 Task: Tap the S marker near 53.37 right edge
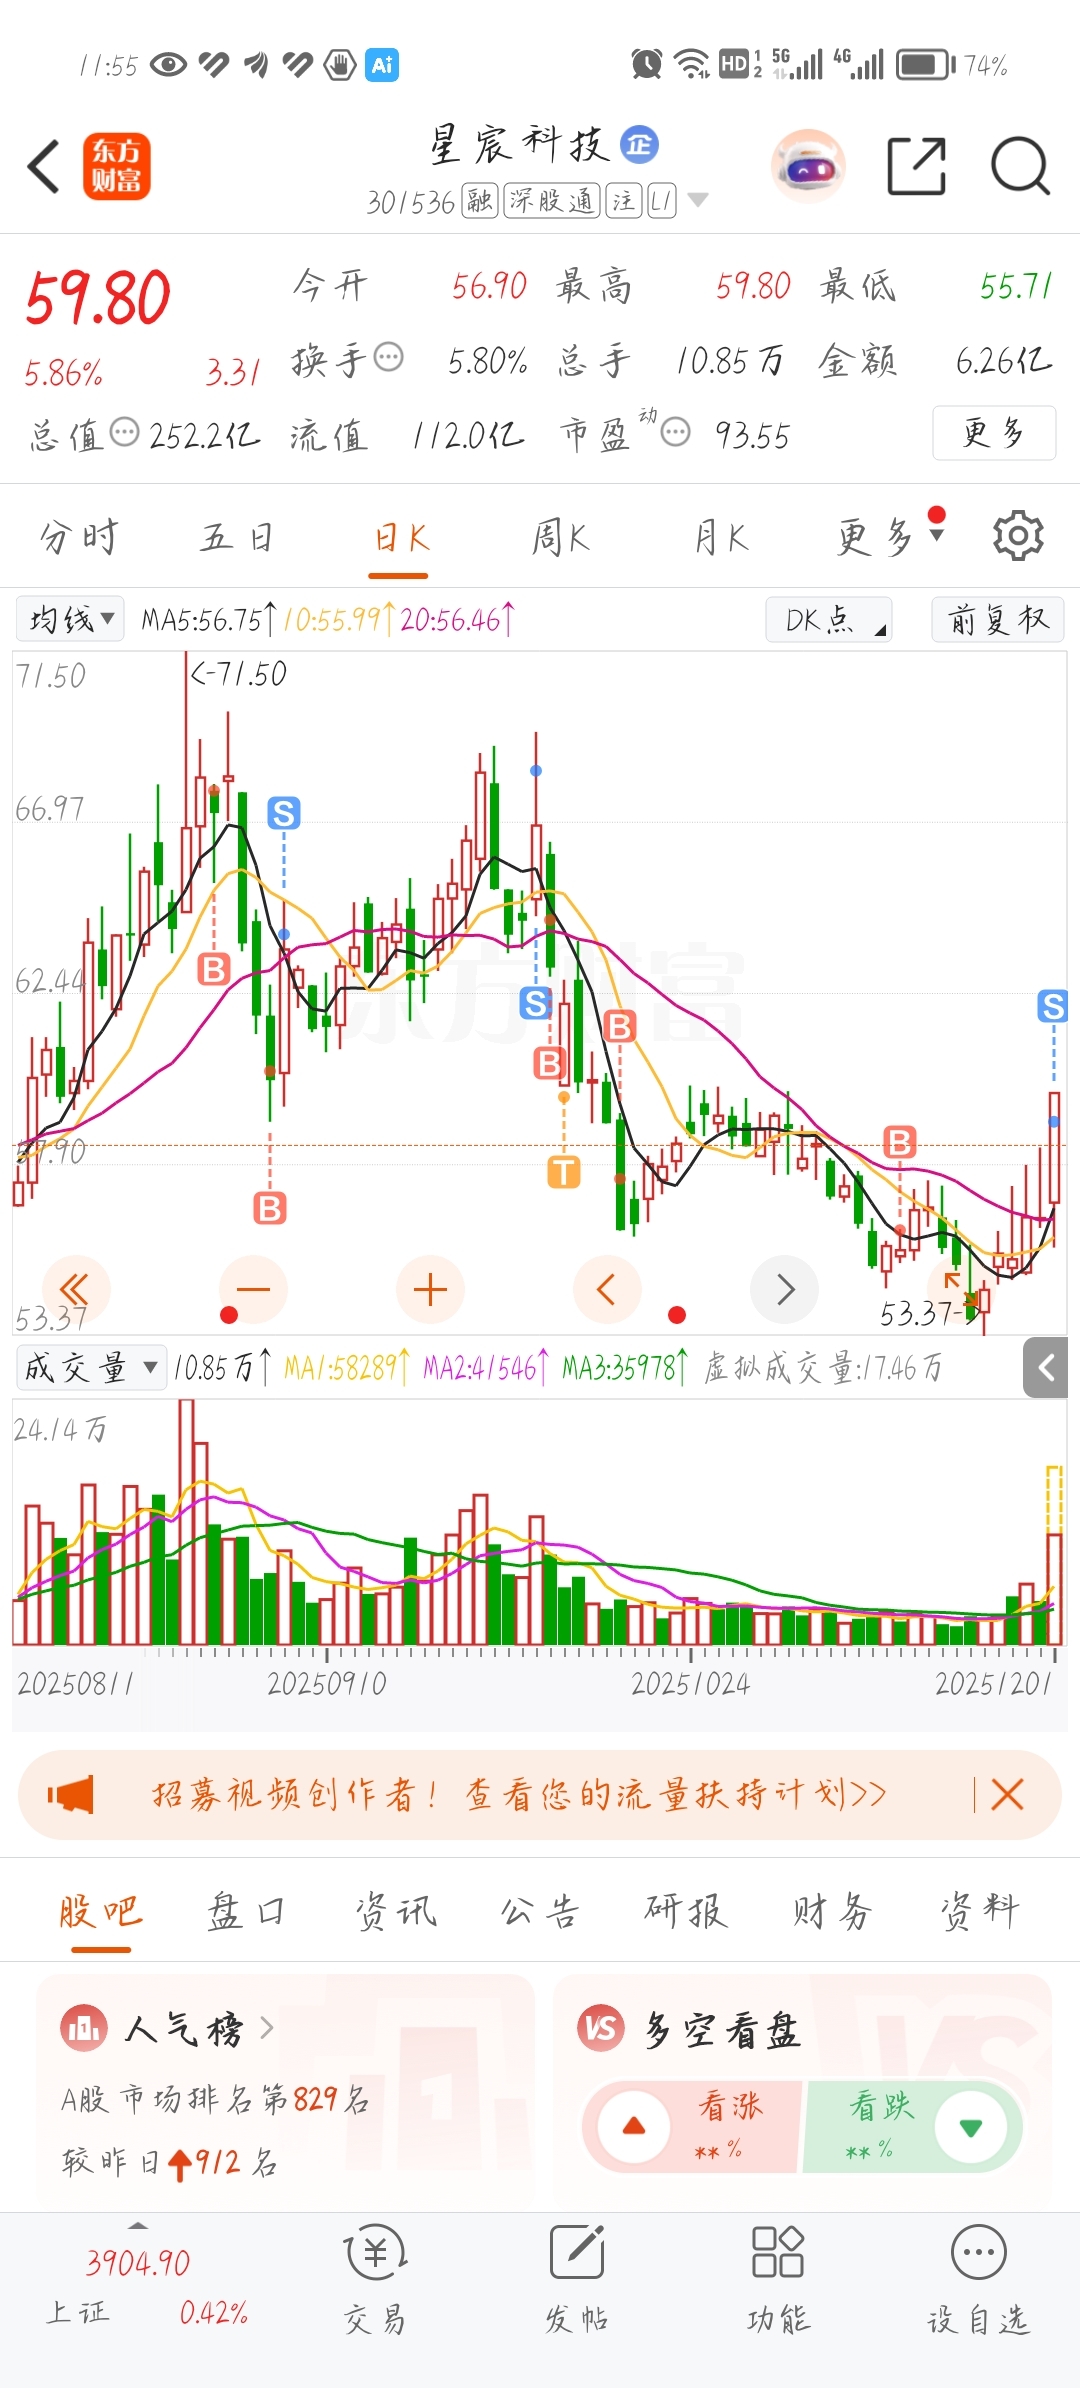pos(1053,1006)
